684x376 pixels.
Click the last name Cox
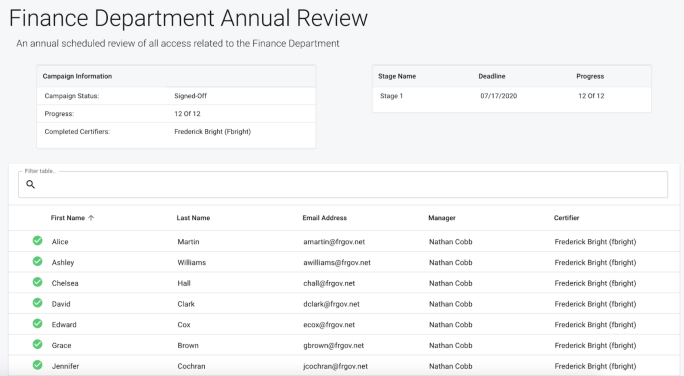[184, 325]
